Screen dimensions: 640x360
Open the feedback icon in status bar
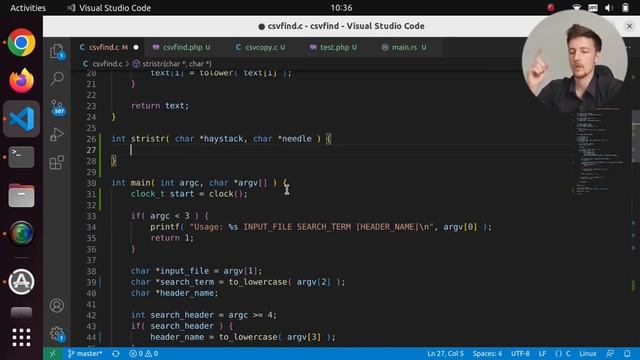610,353
